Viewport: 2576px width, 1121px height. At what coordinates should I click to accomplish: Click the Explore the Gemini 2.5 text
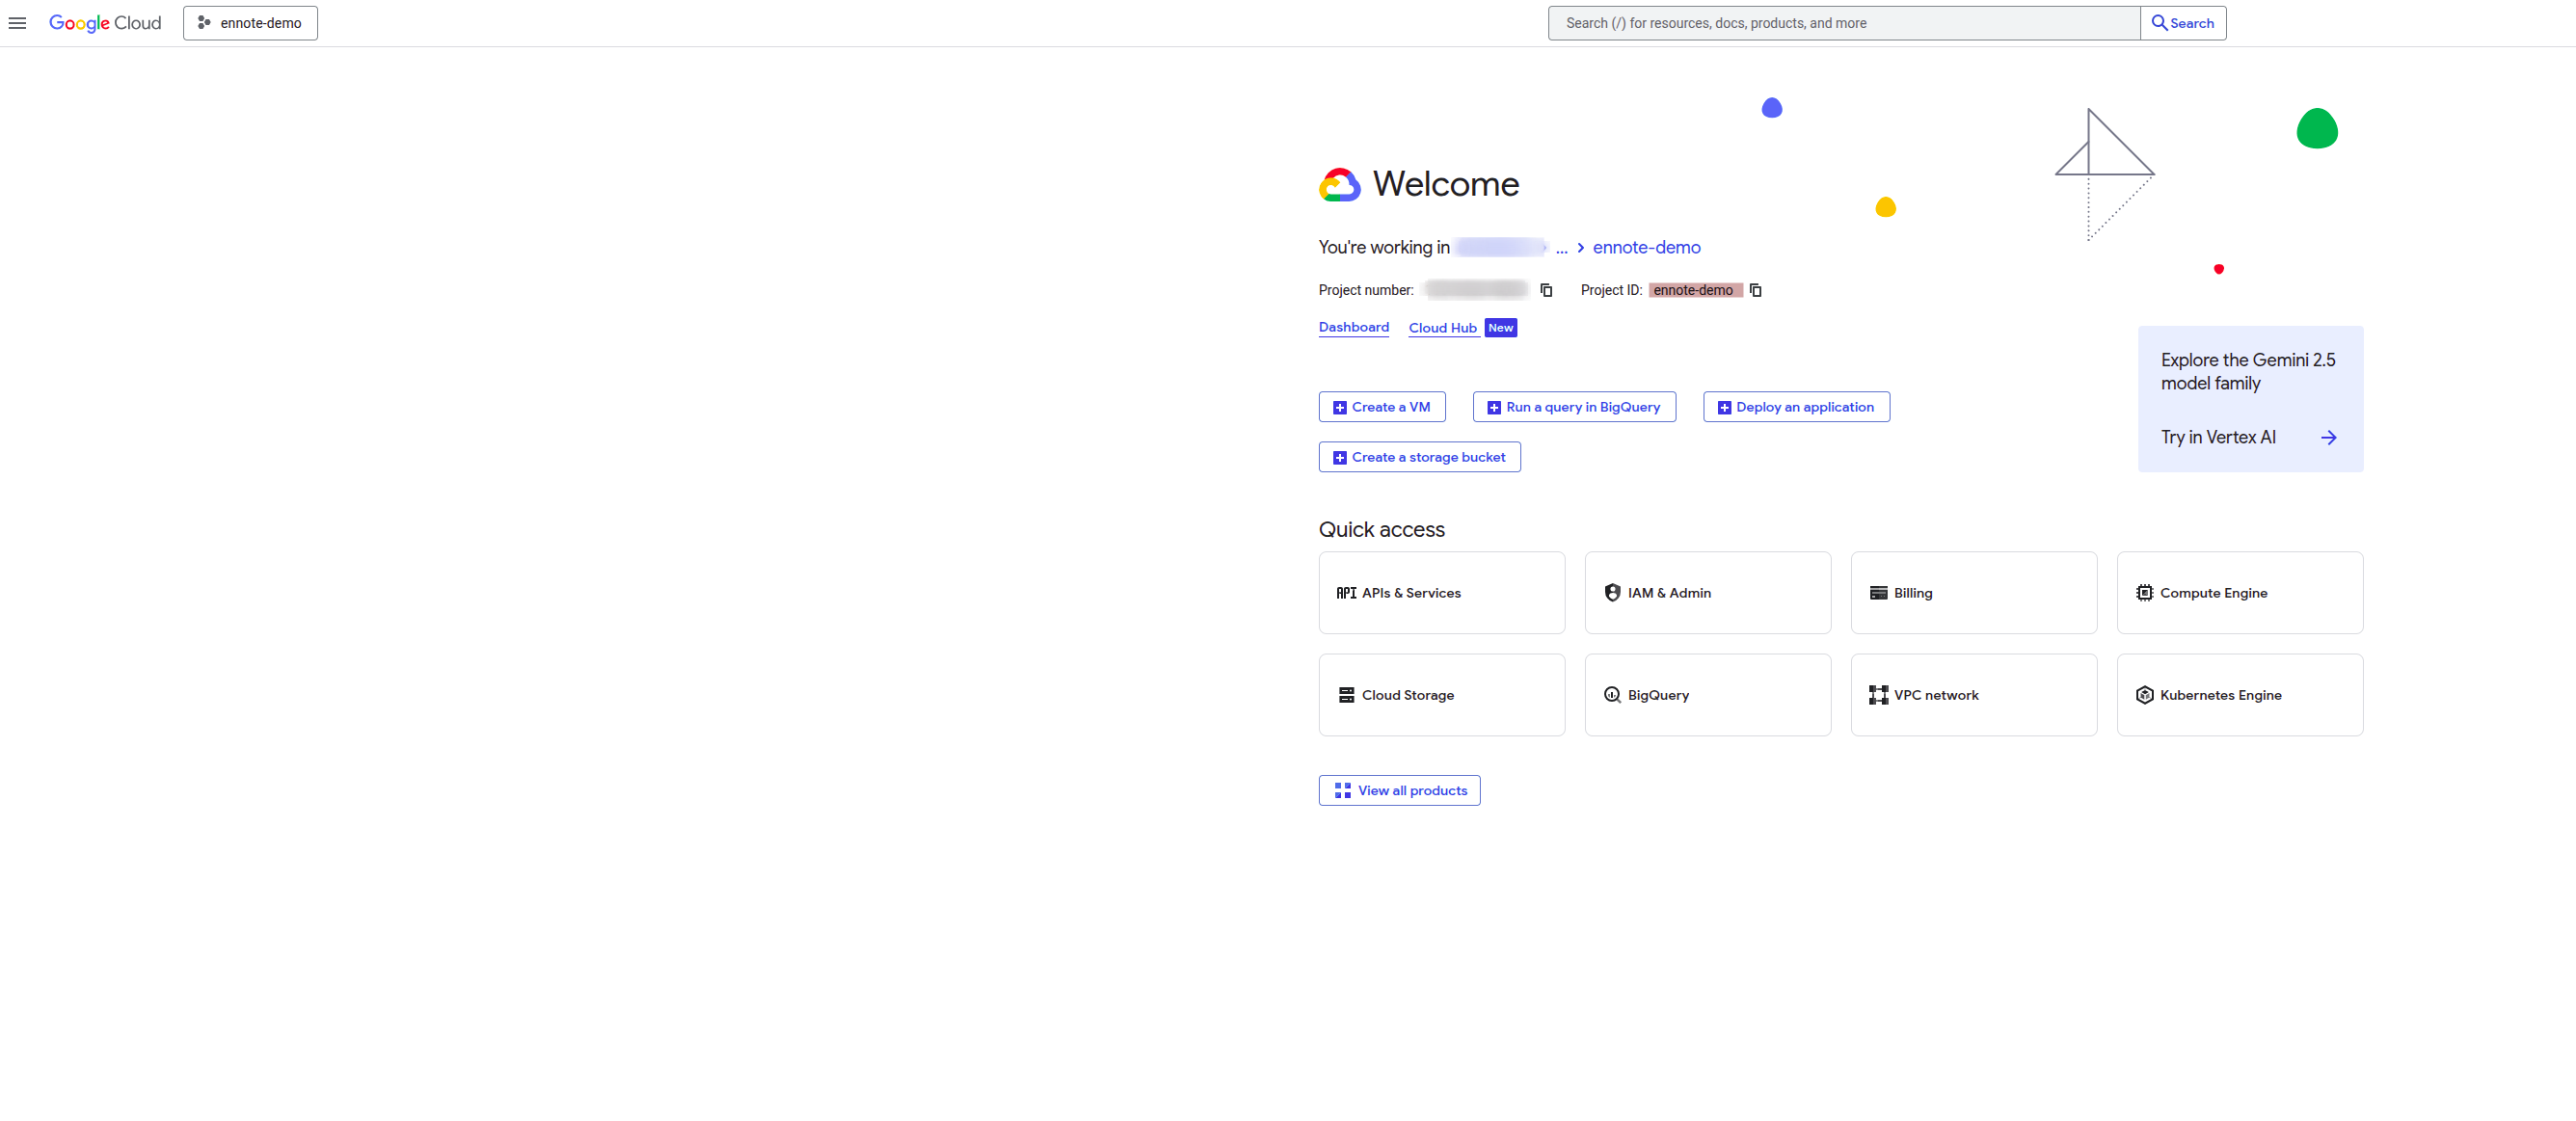2247,371
